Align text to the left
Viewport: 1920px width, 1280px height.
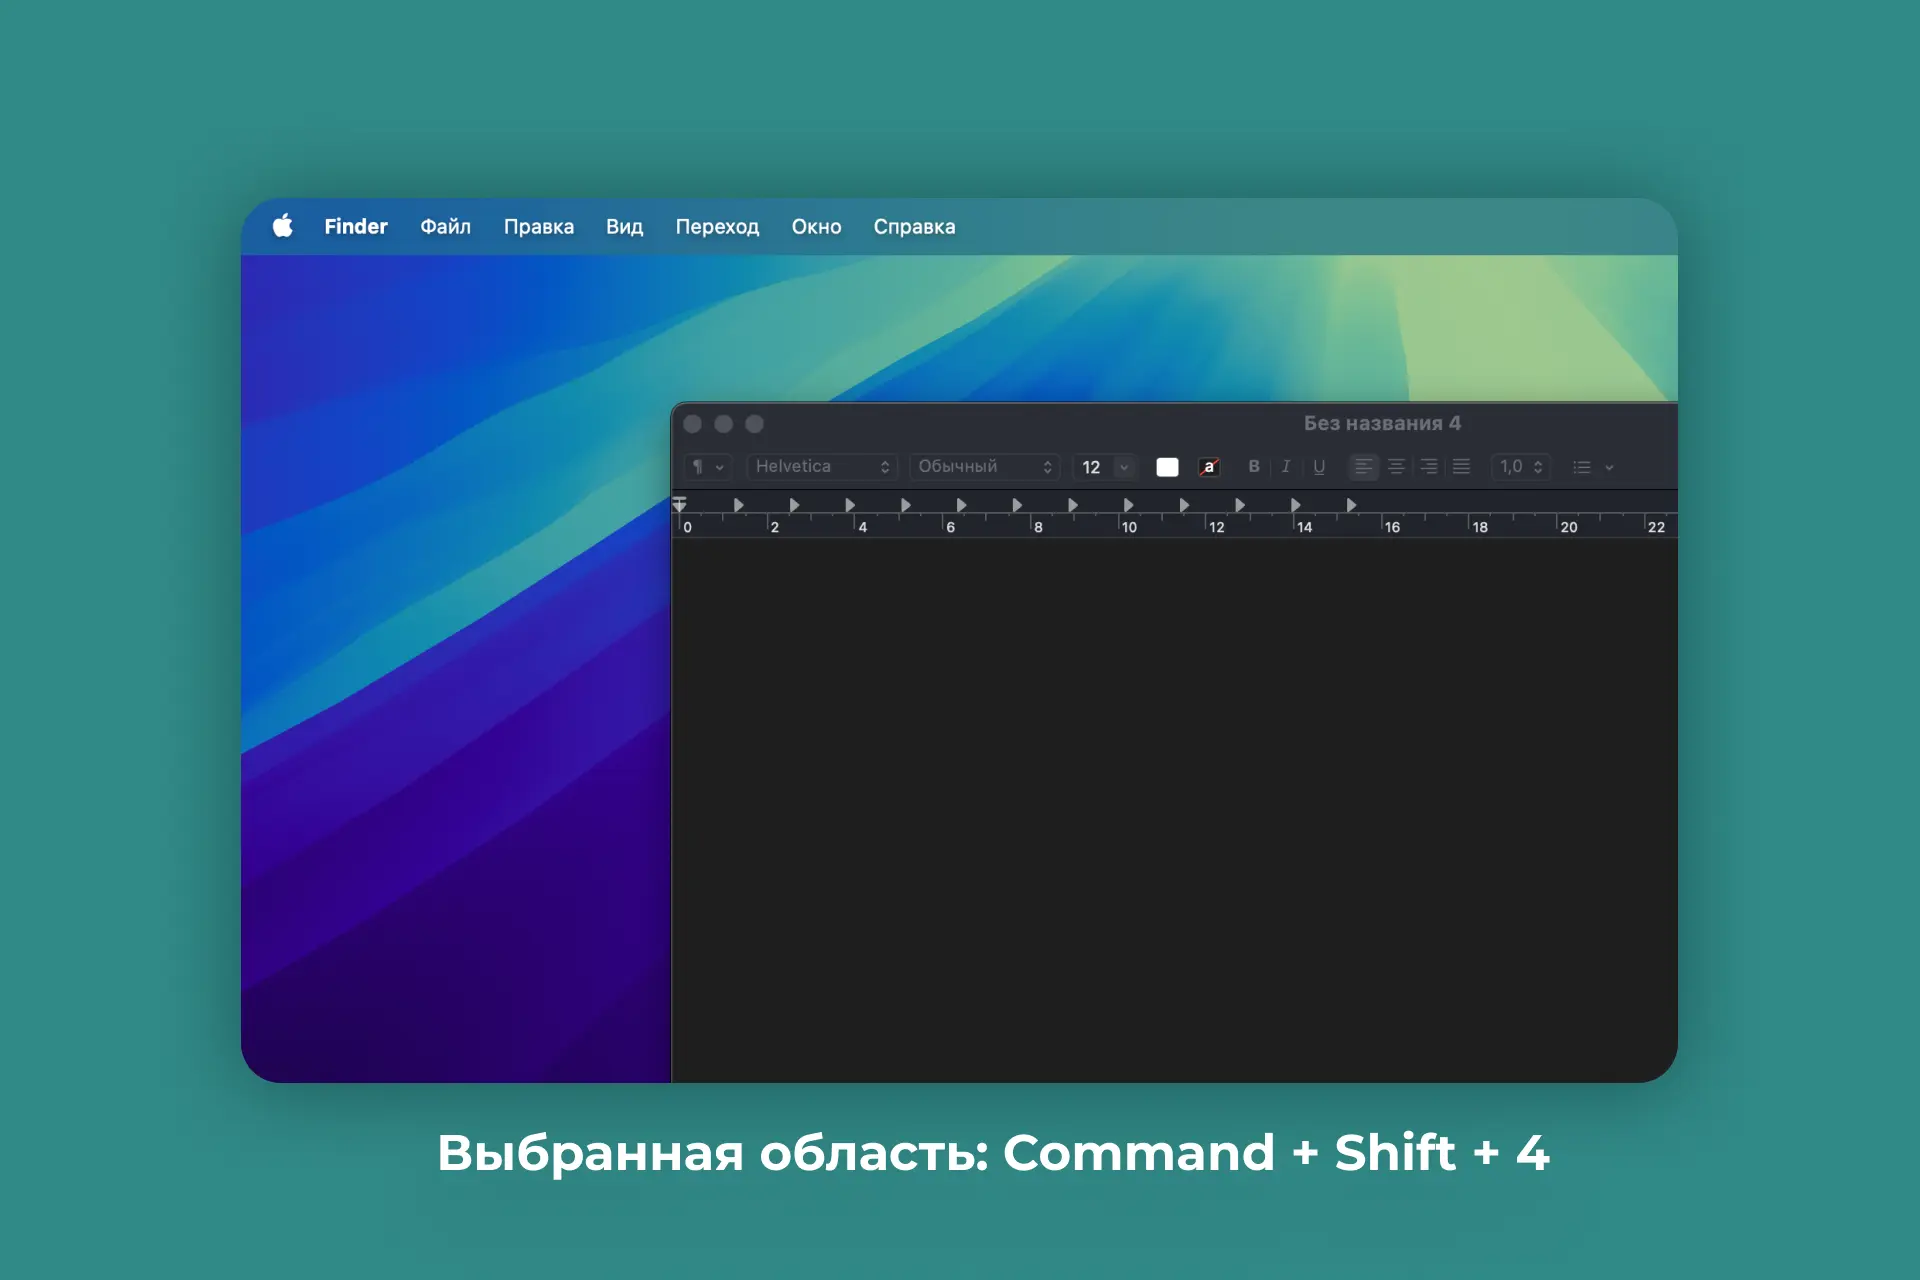[1363, 467]
